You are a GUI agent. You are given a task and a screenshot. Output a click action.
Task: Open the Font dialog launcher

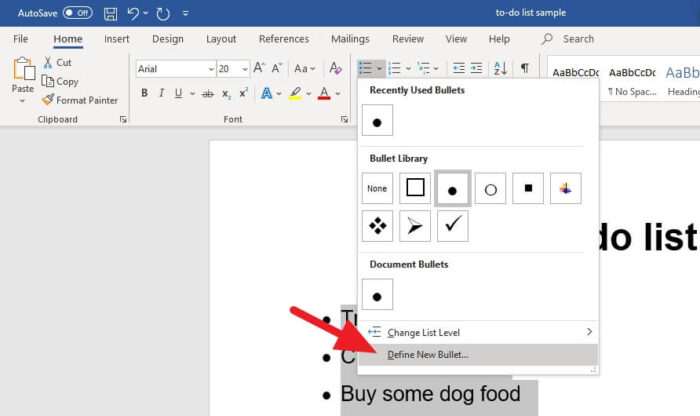pyautogui.click(x=344, y=120)
